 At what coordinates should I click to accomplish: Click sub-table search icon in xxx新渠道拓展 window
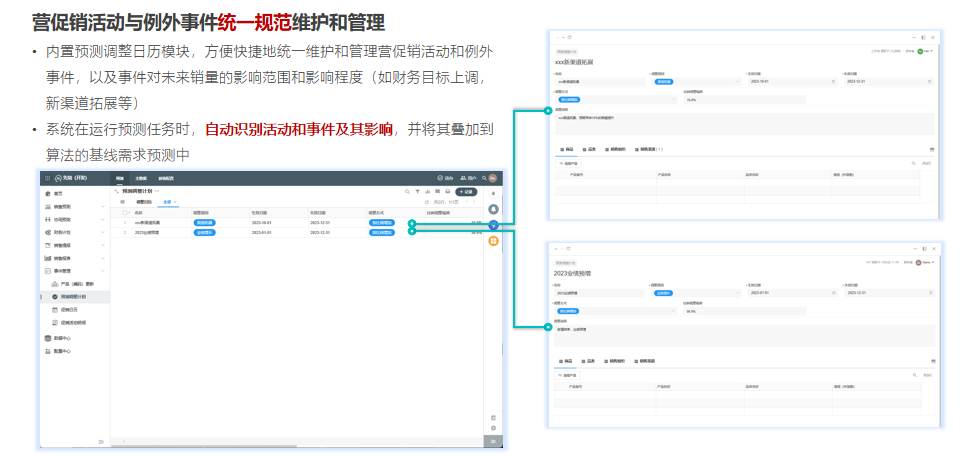(x=914, y=164)
